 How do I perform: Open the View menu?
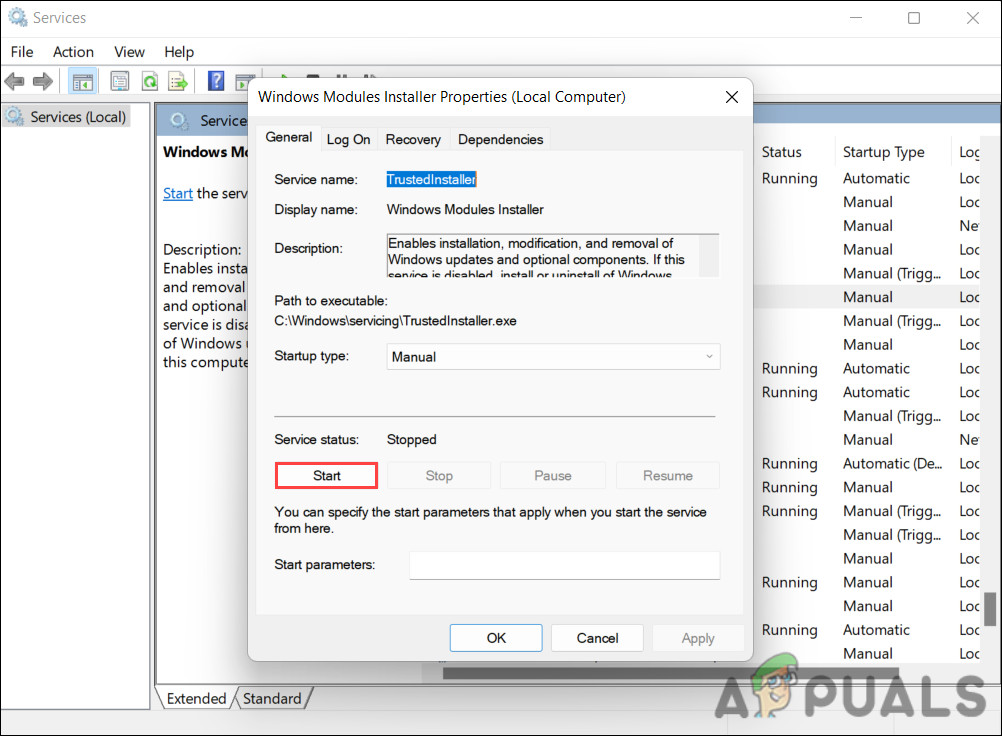129,52
